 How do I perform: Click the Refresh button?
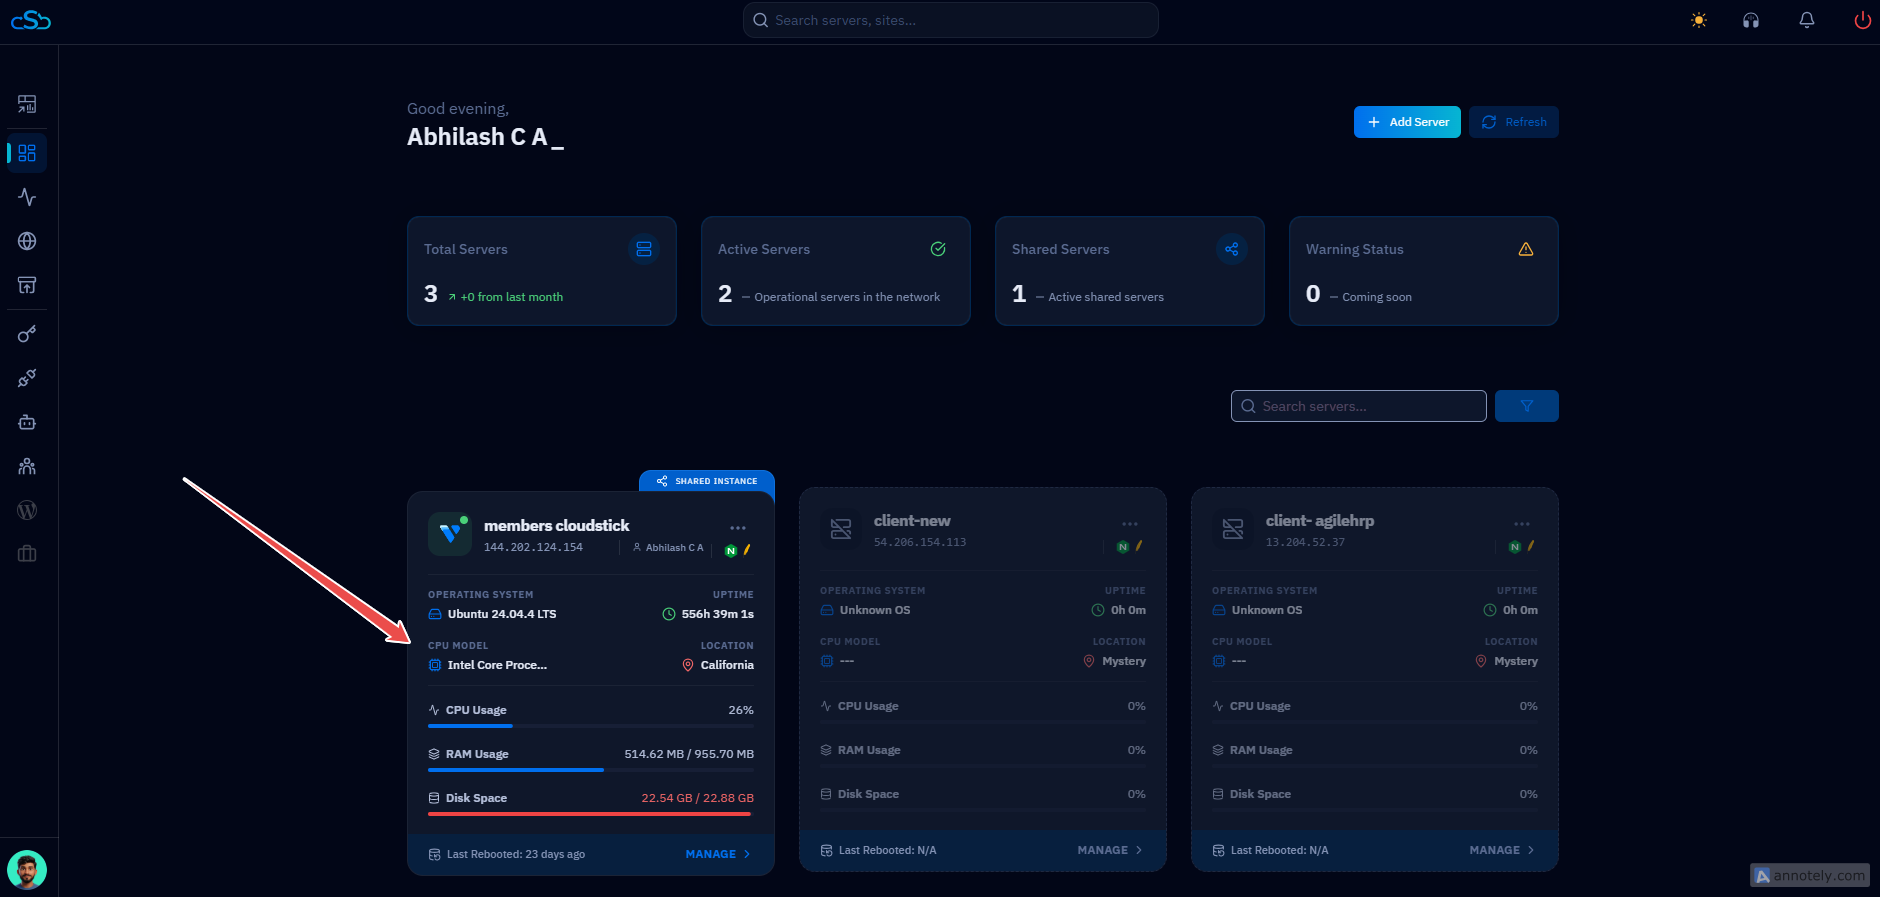[x=1514, y=122]
